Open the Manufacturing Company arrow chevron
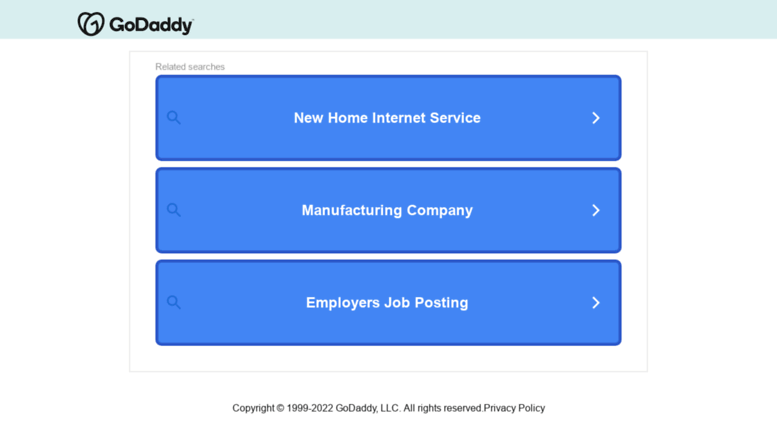 (x=596, y=210)
